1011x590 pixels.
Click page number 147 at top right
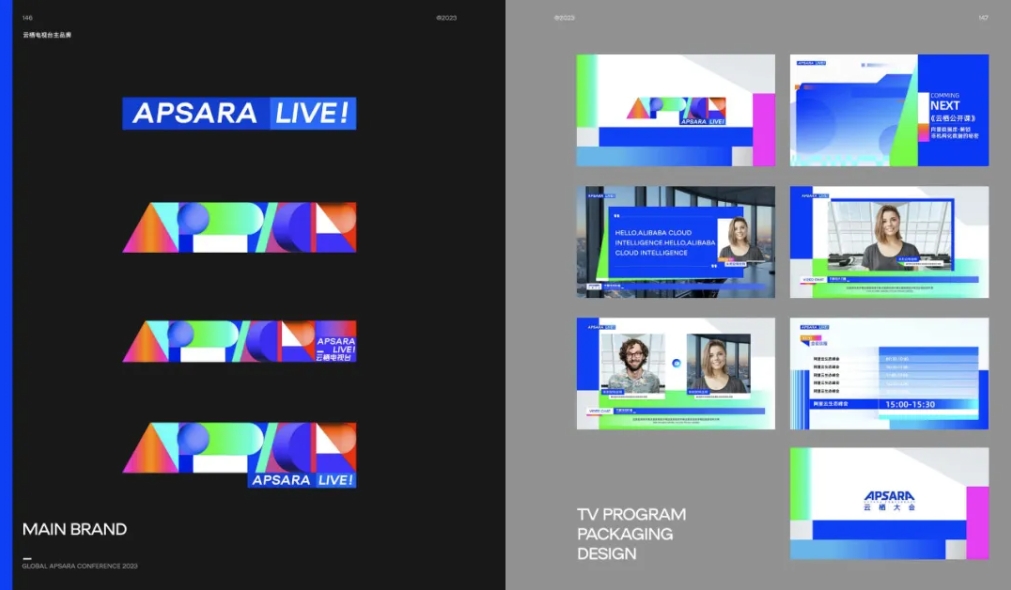pyautogui.click(x=982, y=18)
